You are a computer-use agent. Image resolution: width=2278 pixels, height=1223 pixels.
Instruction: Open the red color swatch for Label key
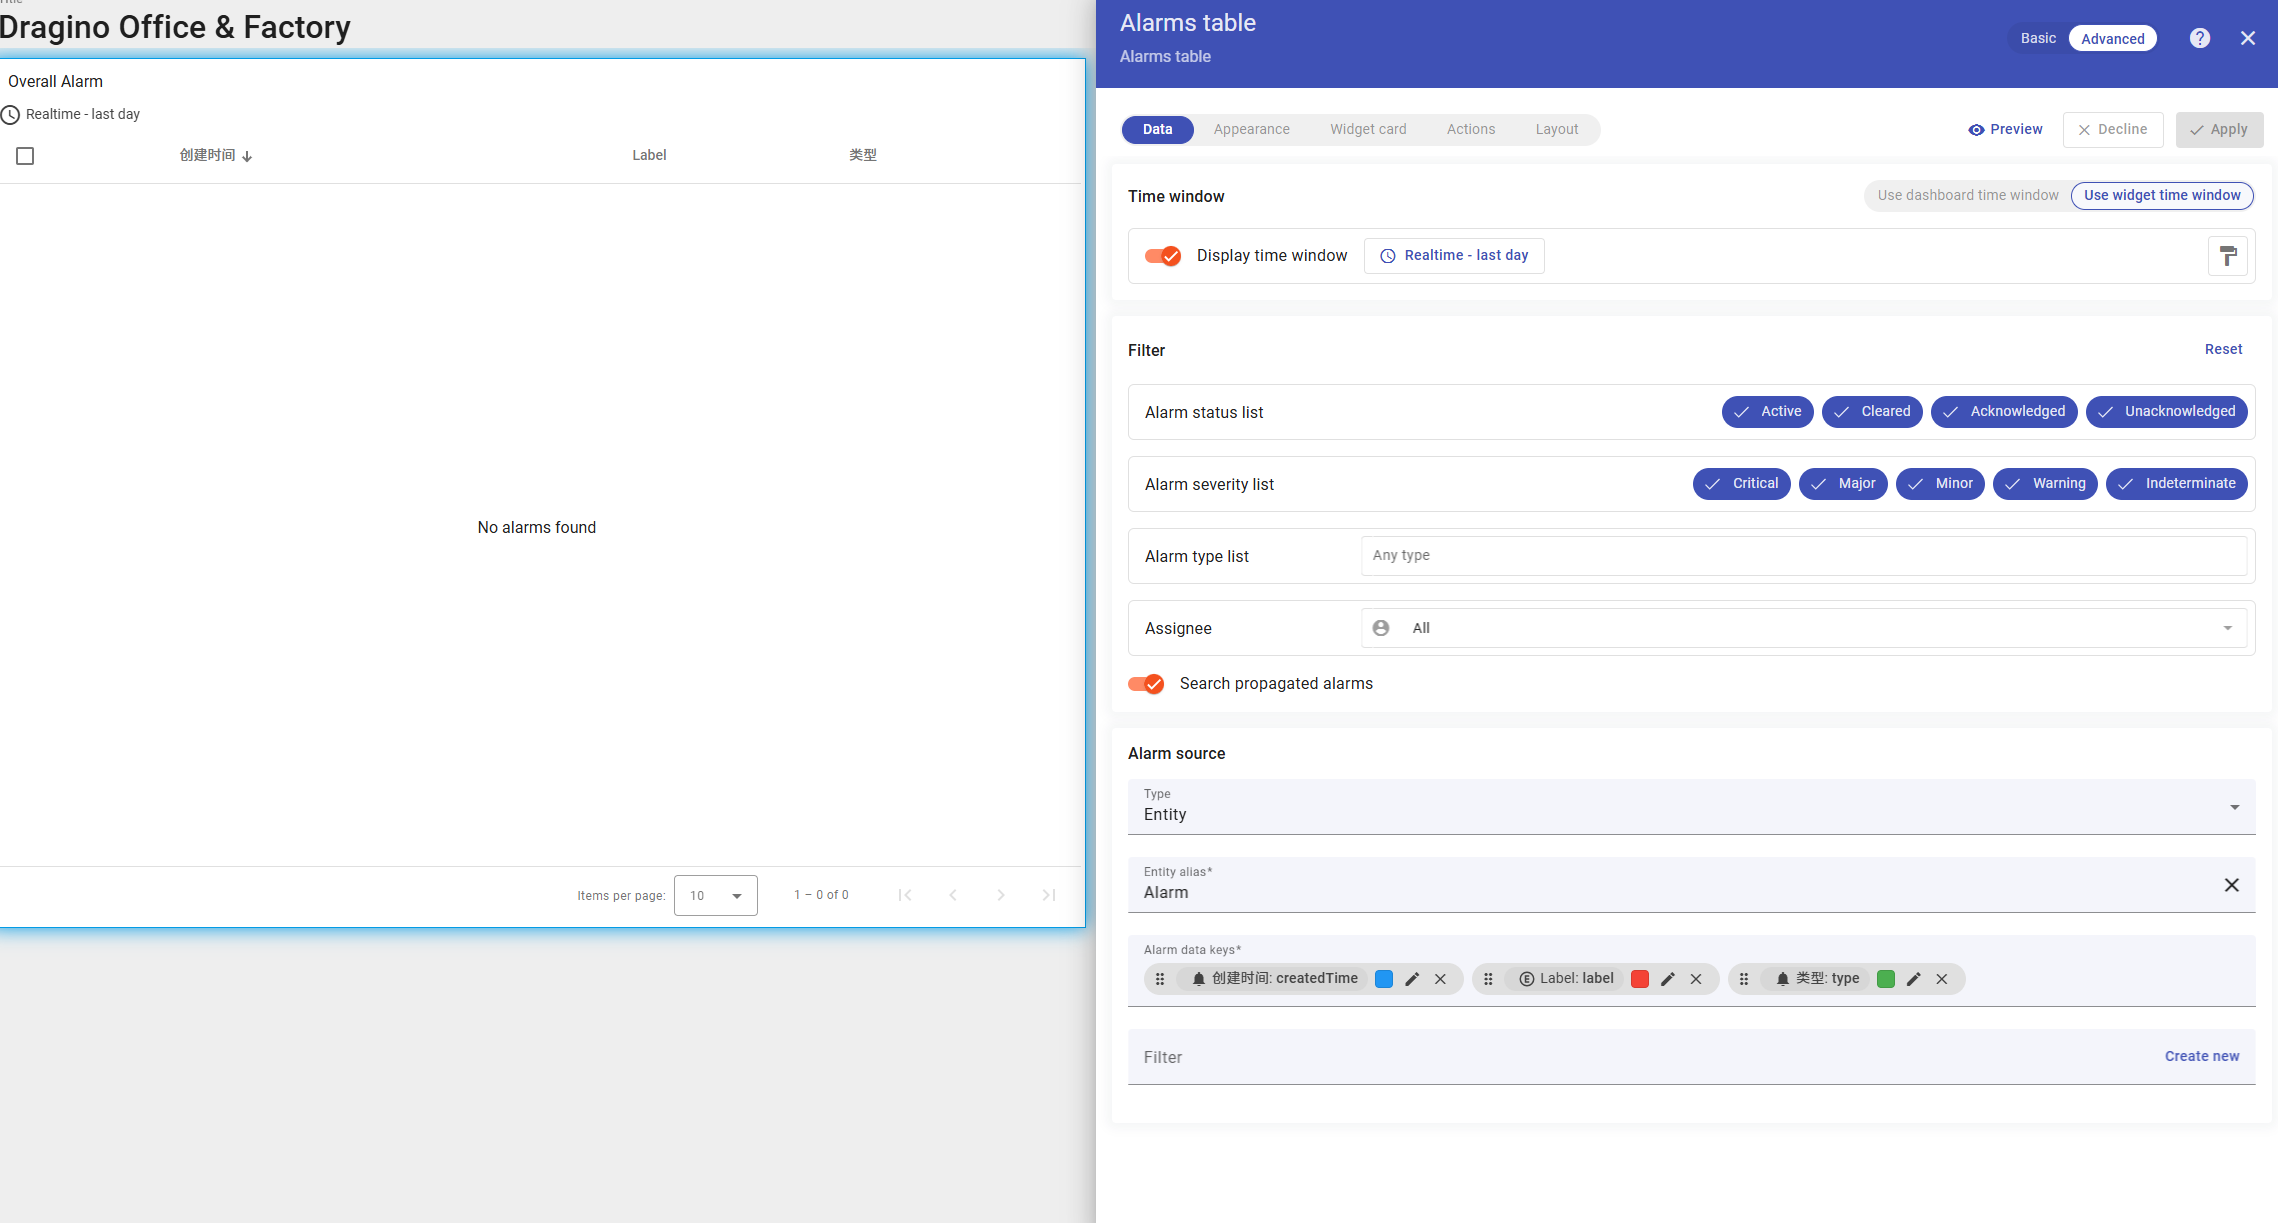pos(1640,979)
